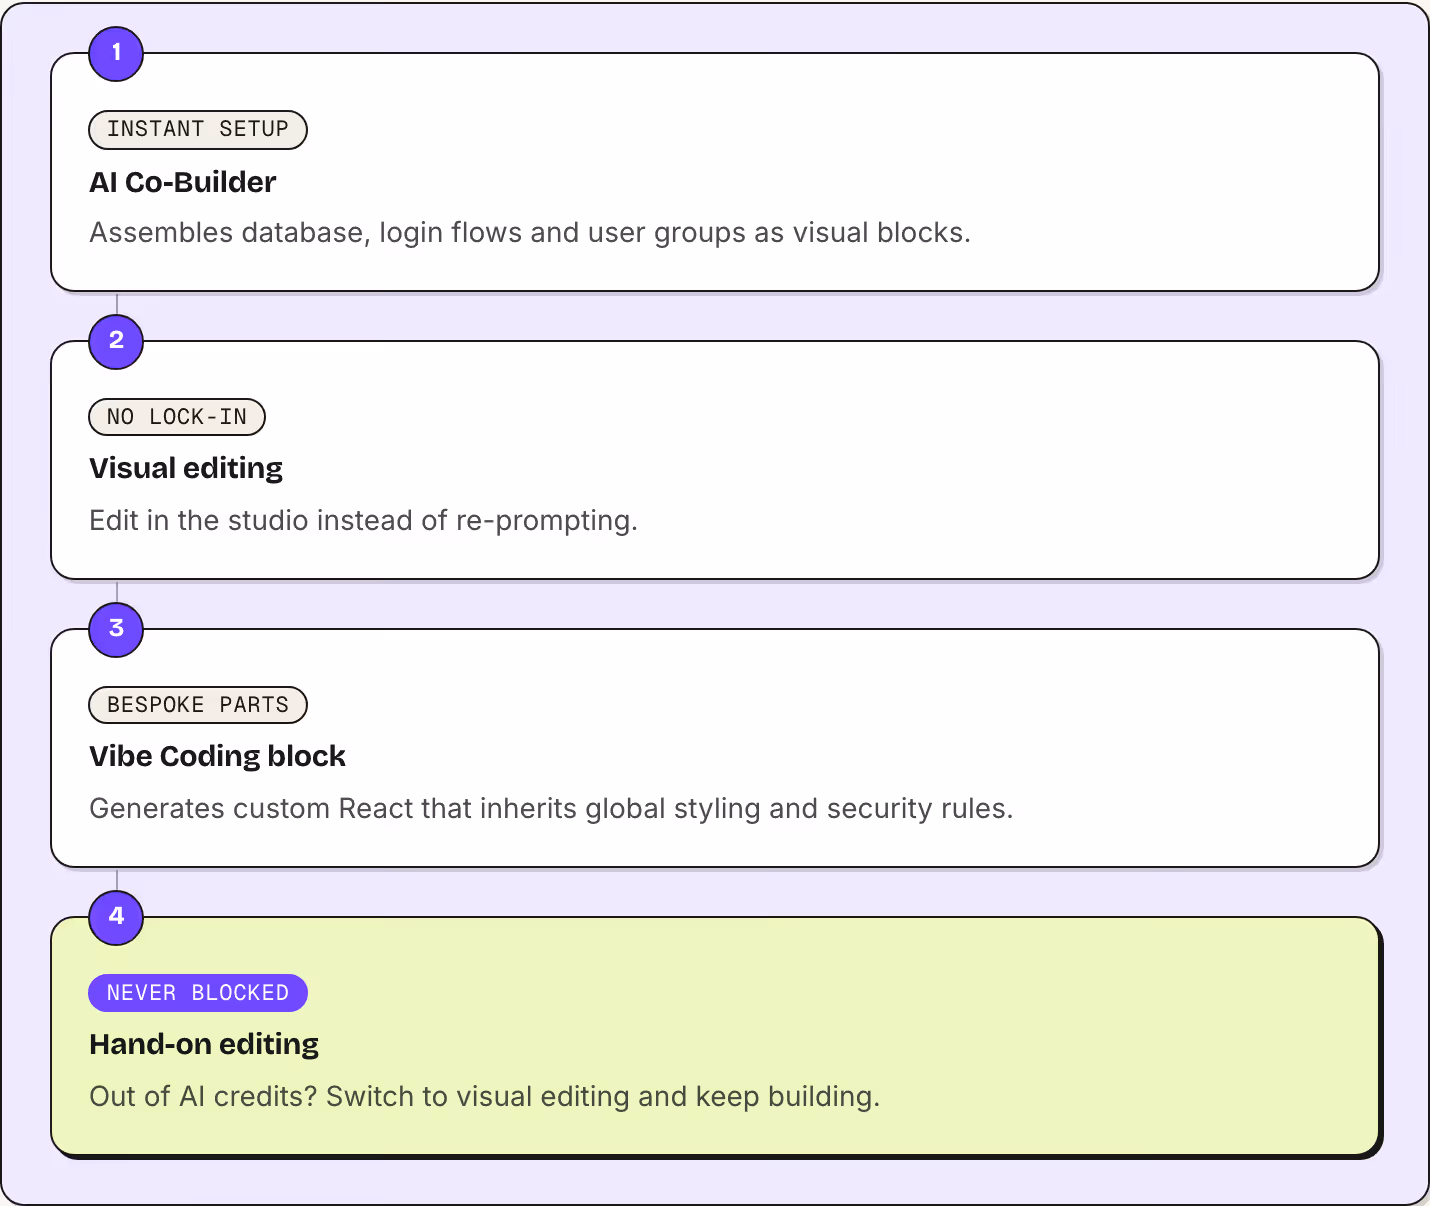Click 'Edit in the studio instead of re-prompting.'

[x=364, y=521]
